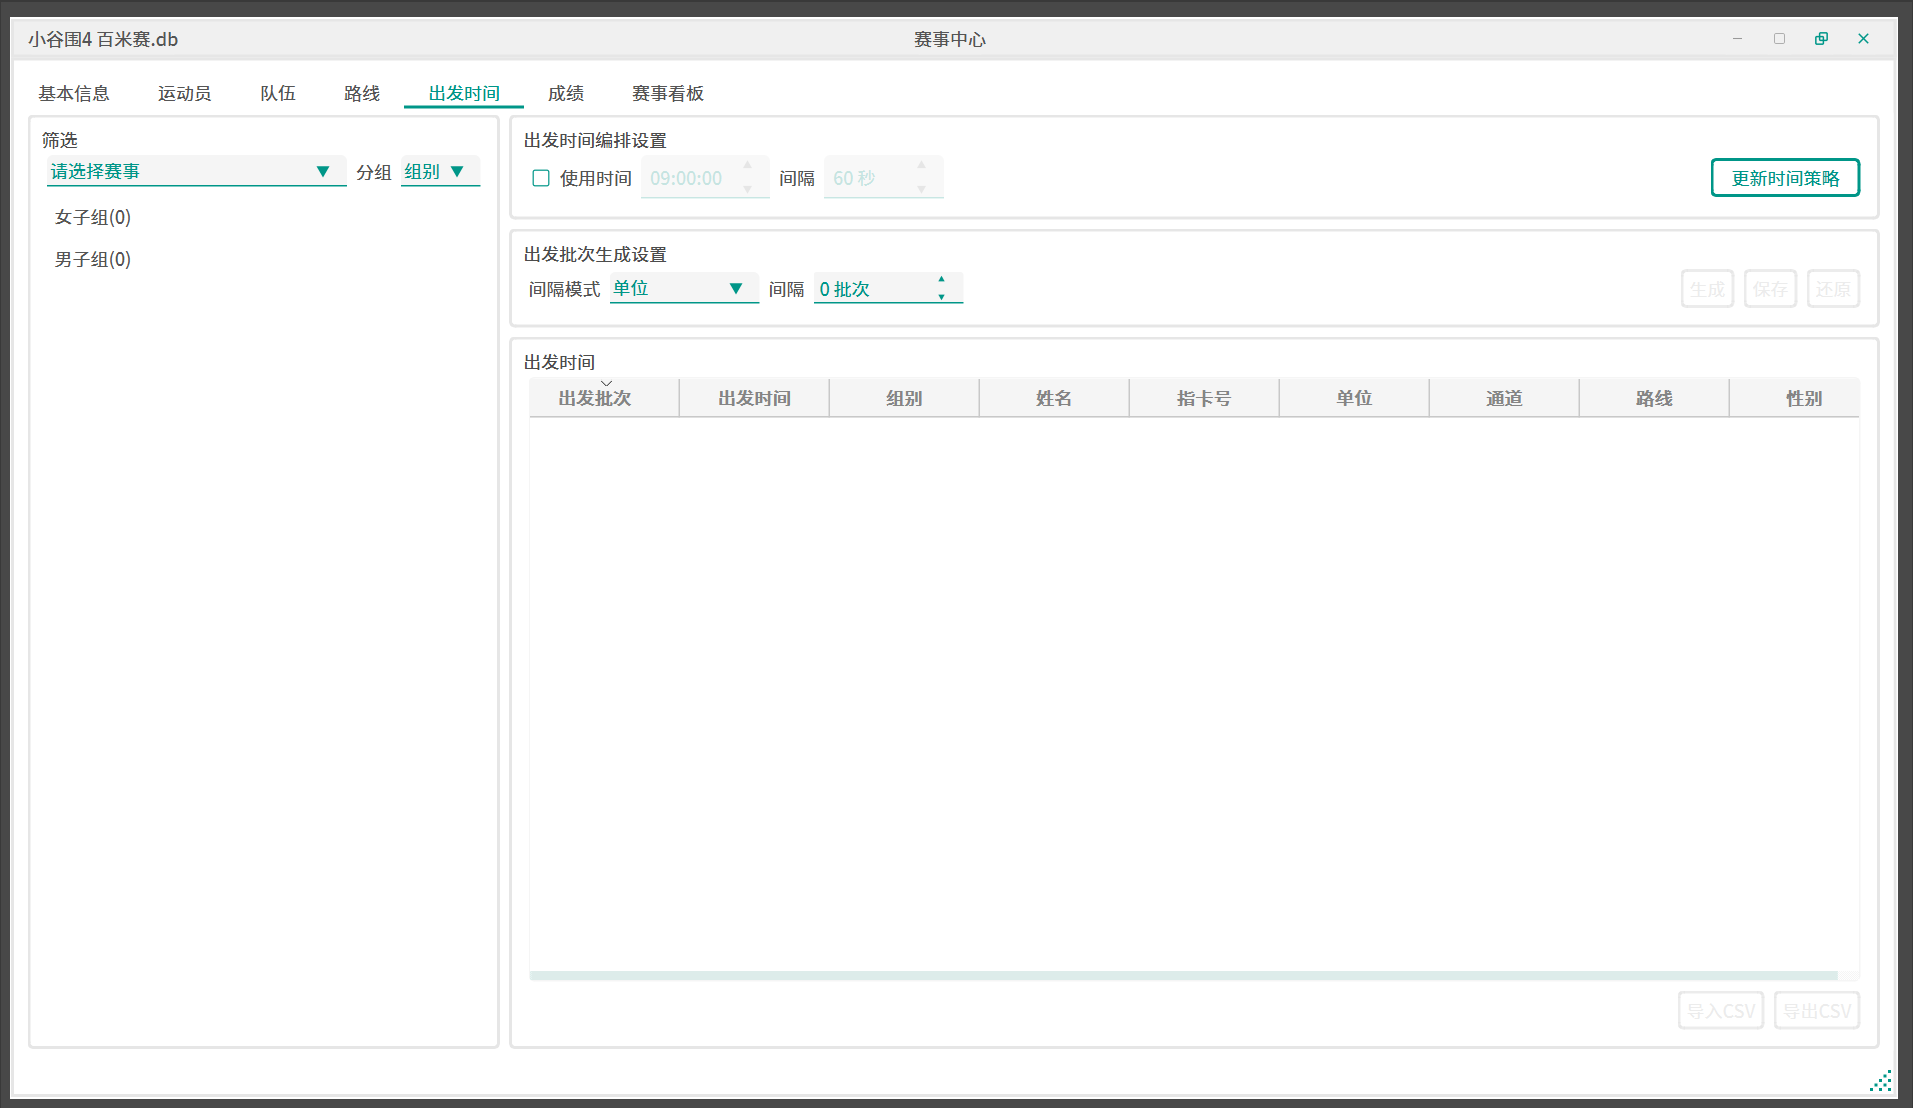Click the resize grip in bottom-right corner
The height and width of the screenshot is (1108, 1913).
[1880, 1081]
